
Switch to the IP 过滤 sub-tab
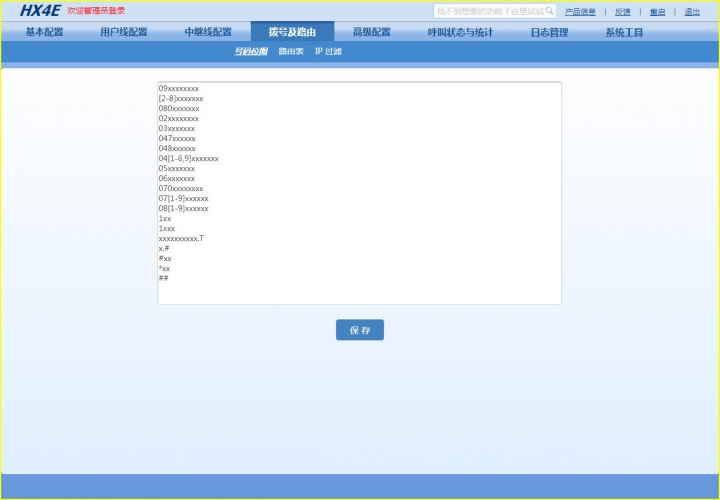tap(328, 51)
